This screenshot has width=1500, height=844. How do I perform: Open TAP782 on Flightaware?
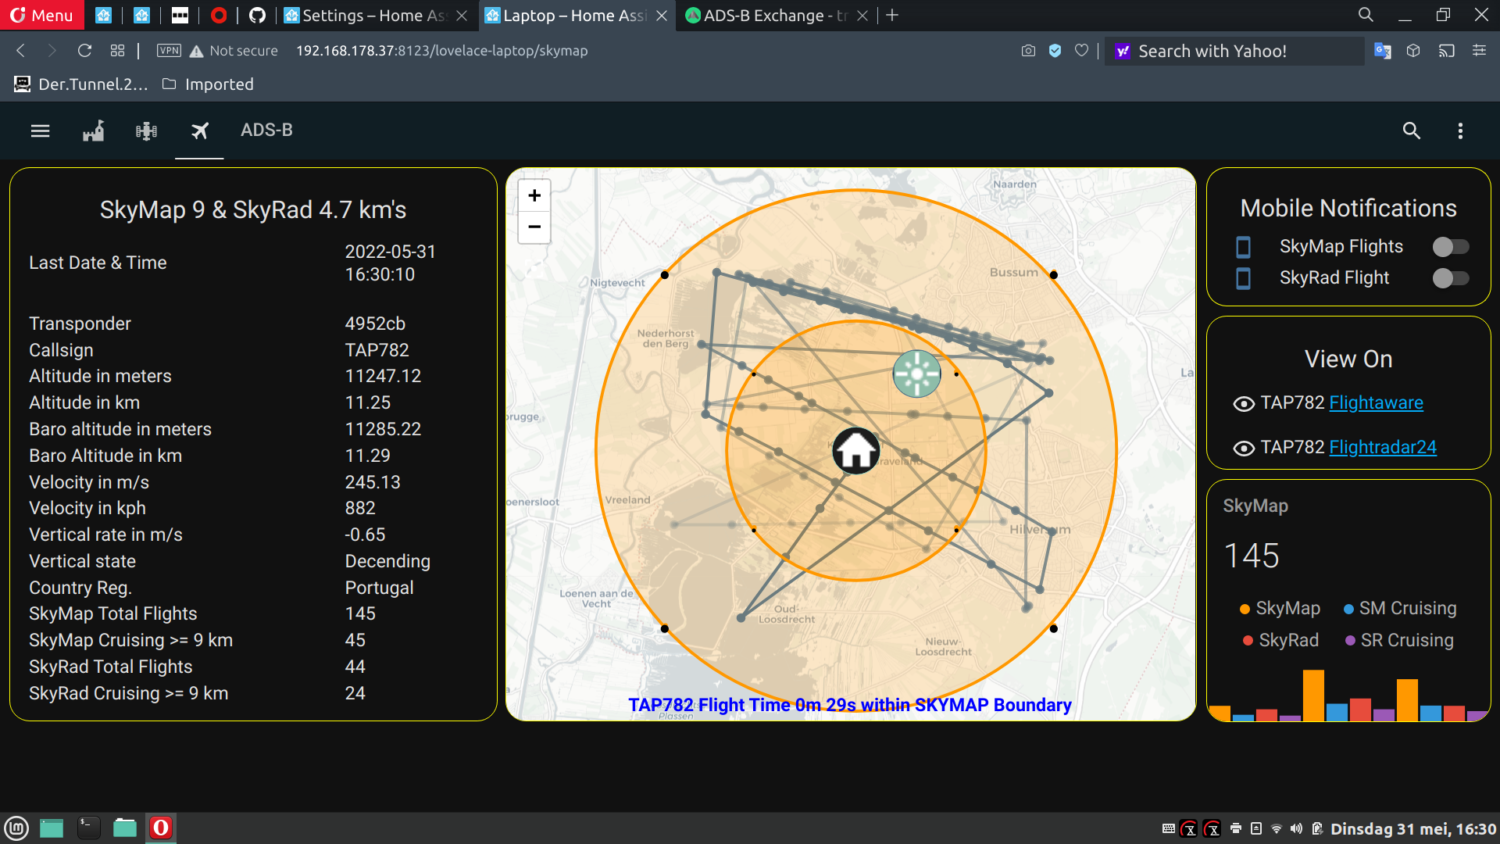click(1375, 403)
